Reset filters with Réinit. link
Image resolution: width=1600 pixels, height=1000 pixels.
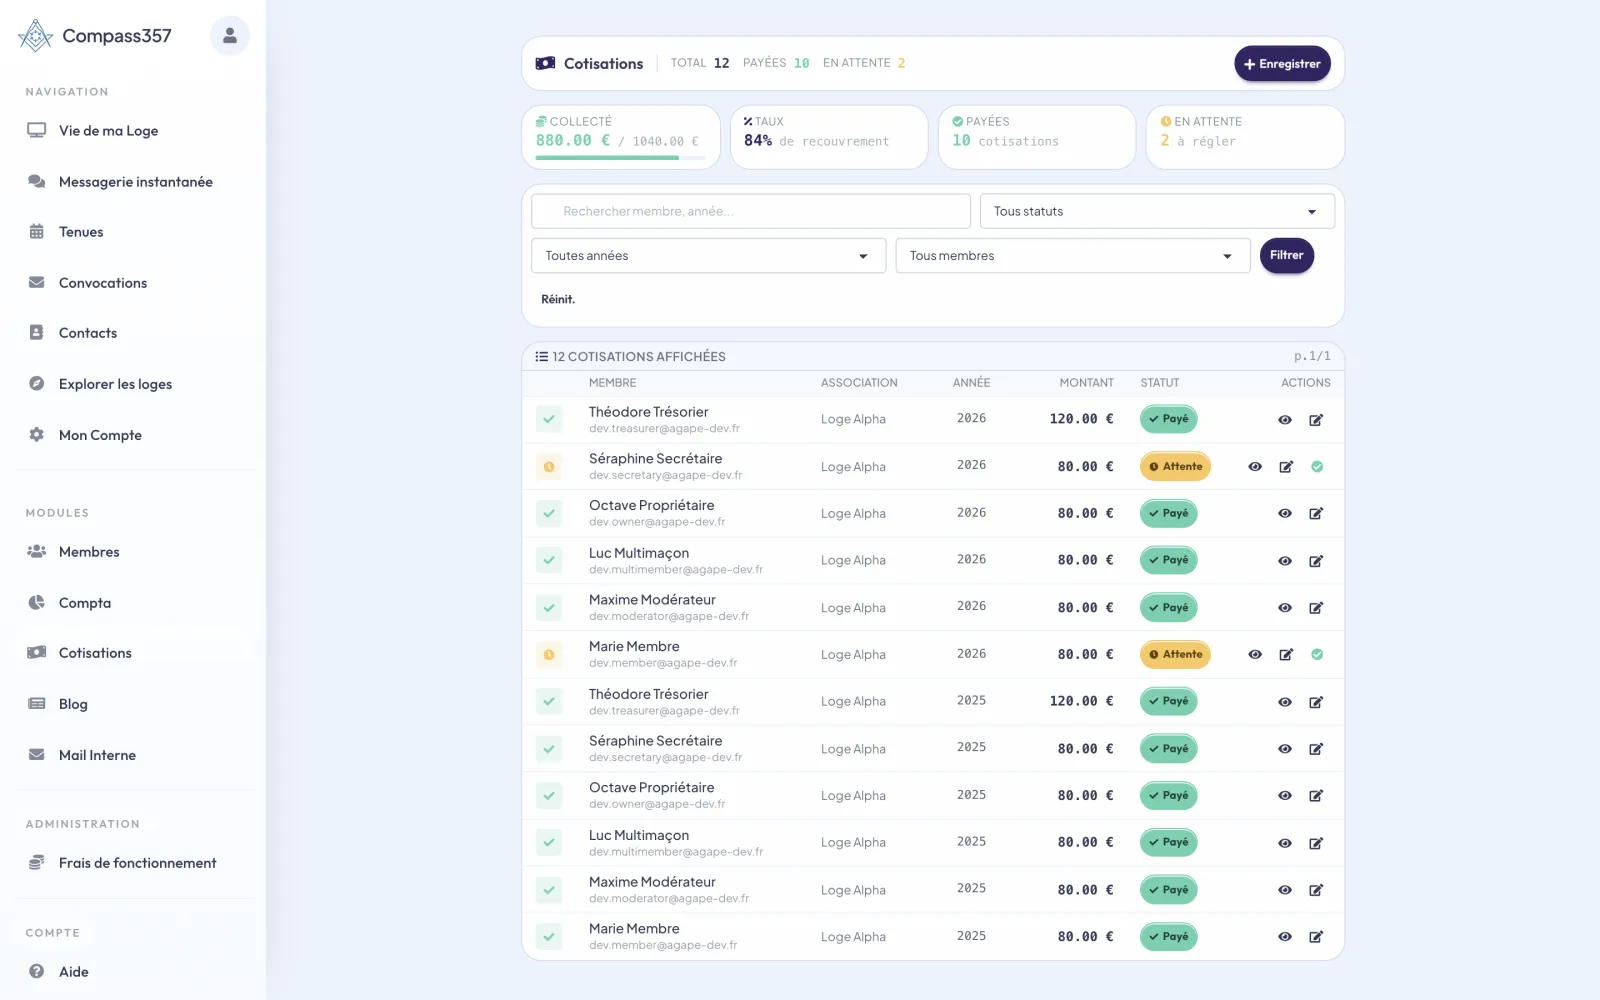(x=558, y=299)
